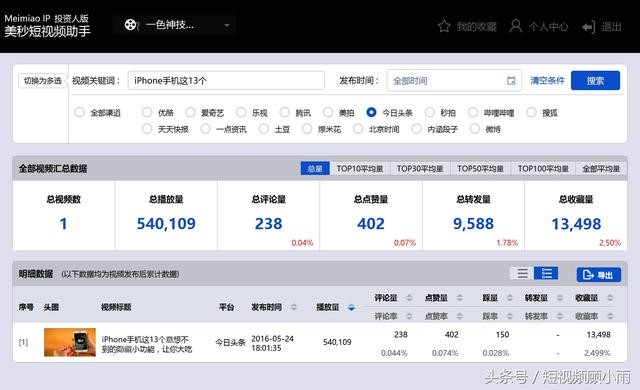This screenshot has width=640, height=390.
Task: Select the 全部渠道 radio button
Action: point(79,112)
